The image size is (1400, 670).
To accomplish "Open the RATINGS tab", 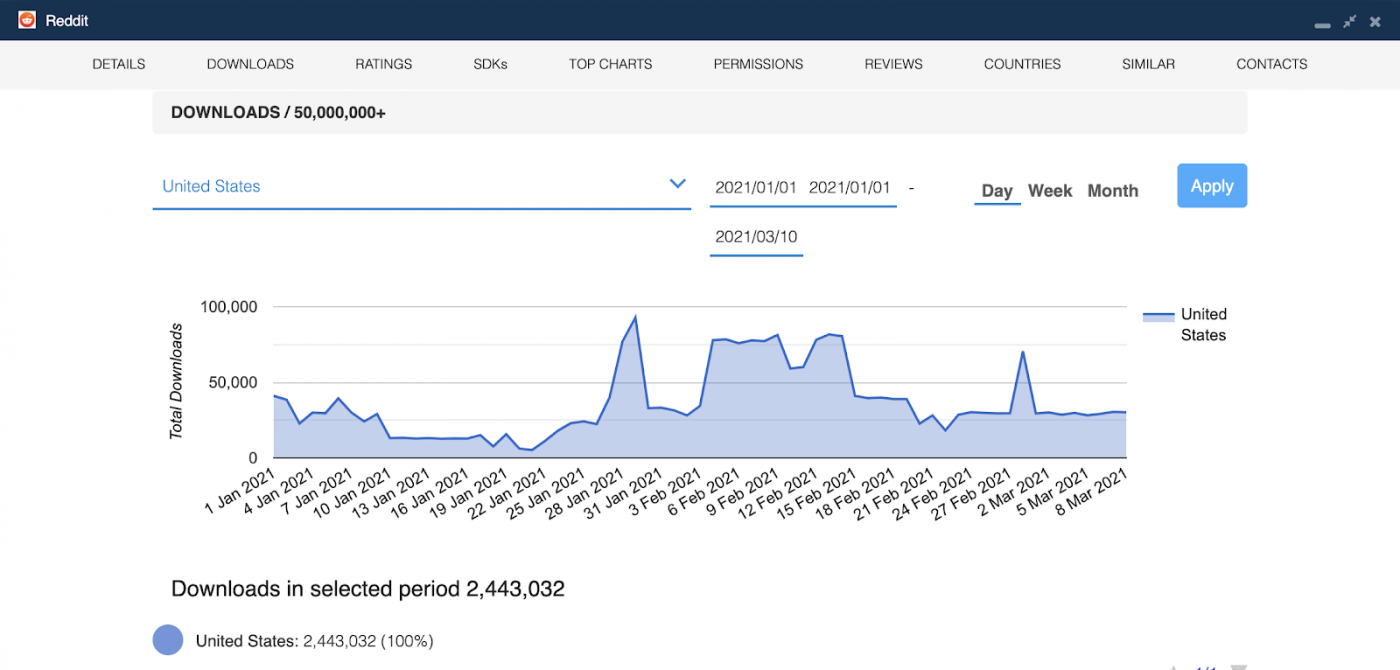I will [x=383, y=64].
